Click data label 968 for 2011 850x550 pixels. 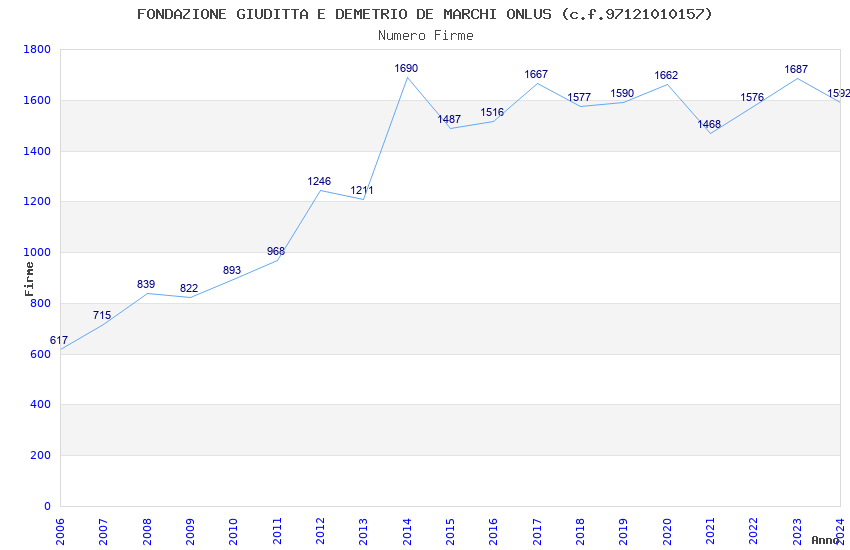(x=276, y=251)
